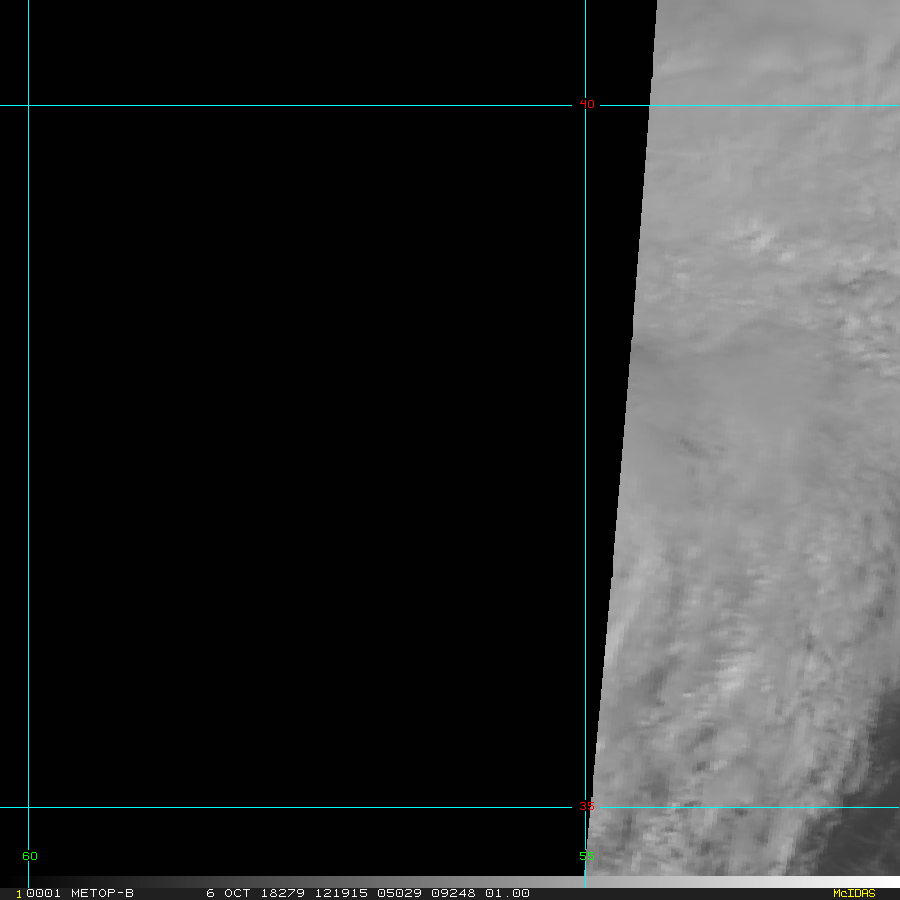
Task: Click the bright cloud patch below the 40 latitude line
Action: tap(760, 238)
